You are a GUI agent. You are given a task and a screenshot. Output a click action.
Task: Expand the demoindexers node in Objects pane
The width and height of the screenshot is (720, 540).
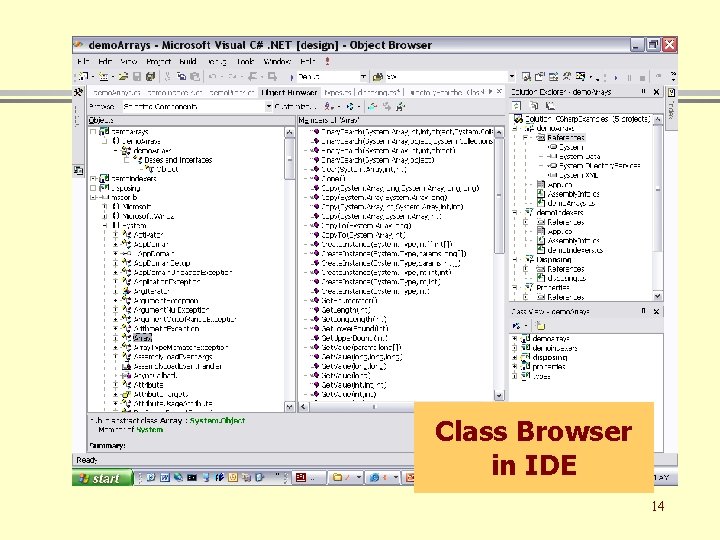(93, 179)
